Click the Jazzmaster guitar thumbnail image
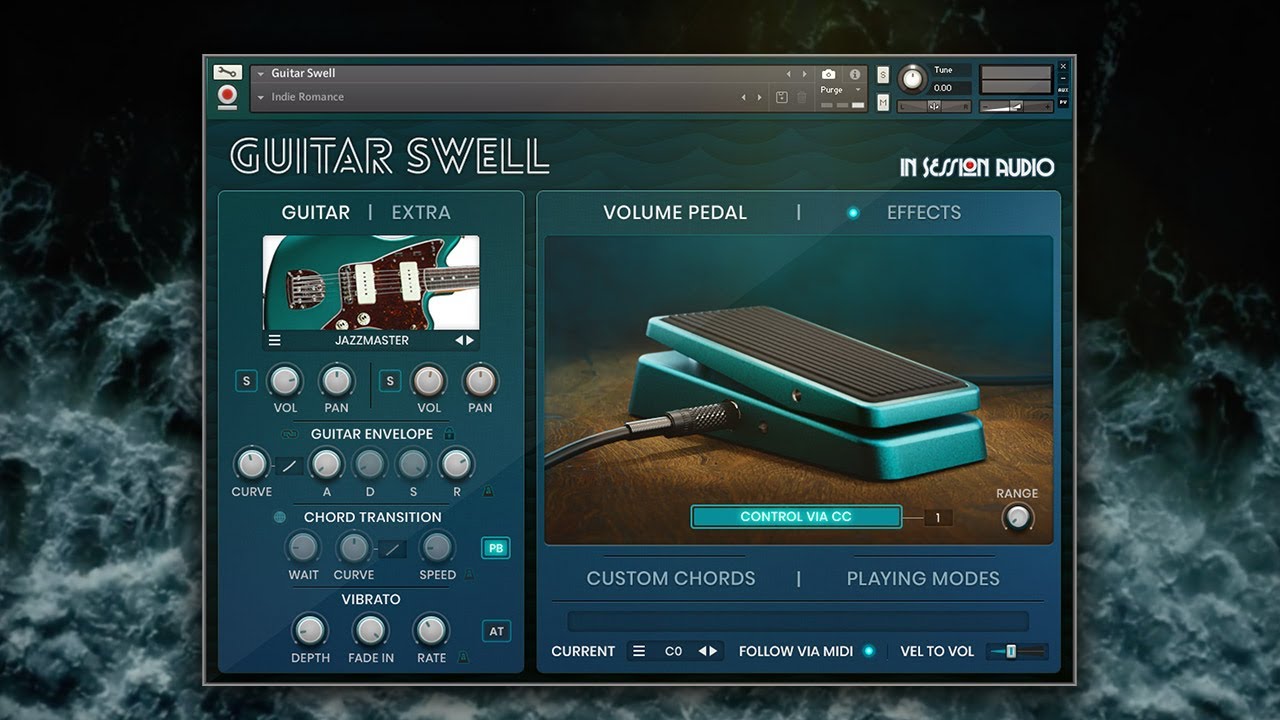 [x=371, y=283]
